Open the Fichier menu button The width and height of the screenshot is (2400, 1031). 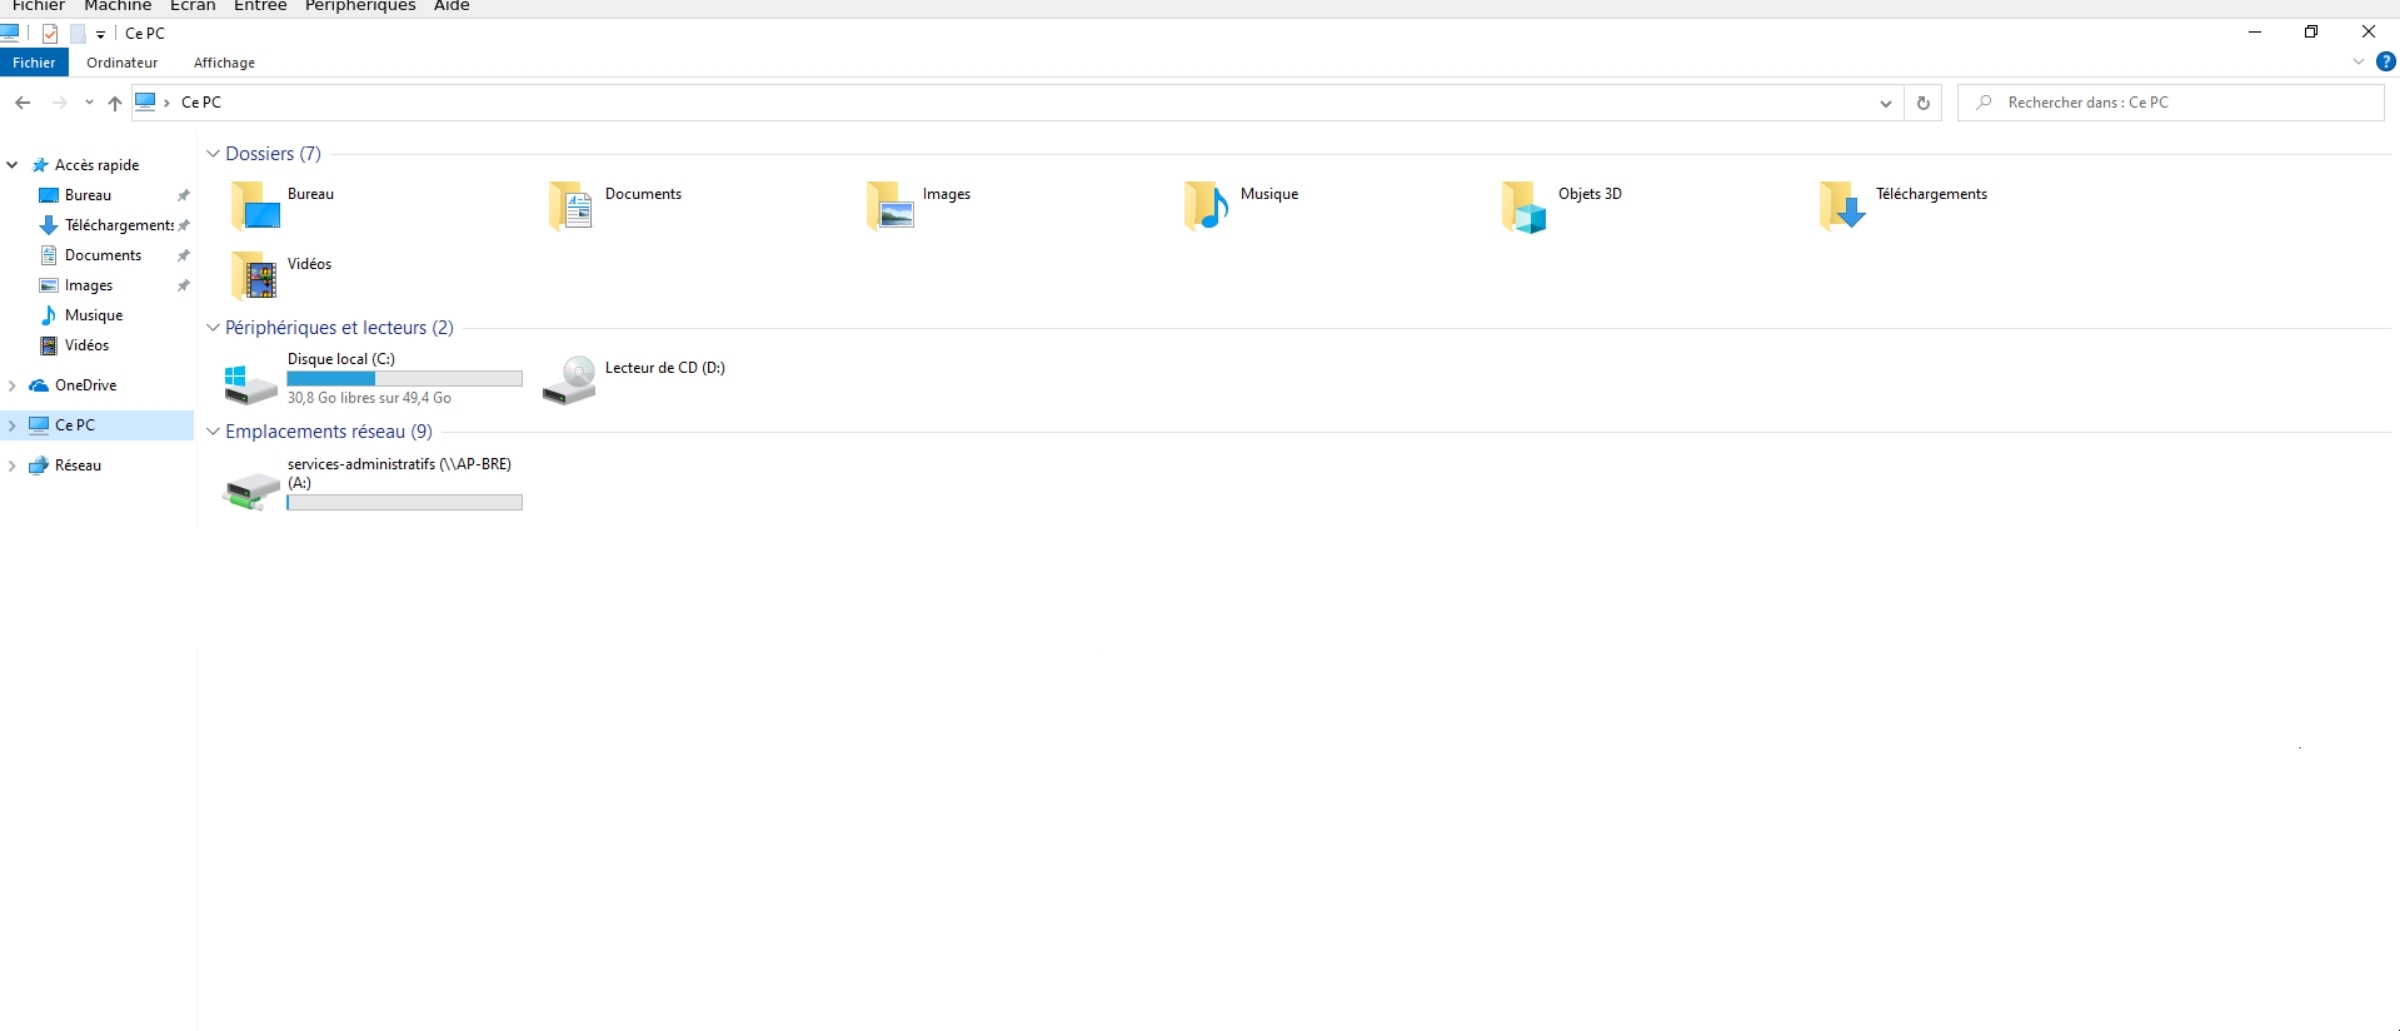pos(34,63)
